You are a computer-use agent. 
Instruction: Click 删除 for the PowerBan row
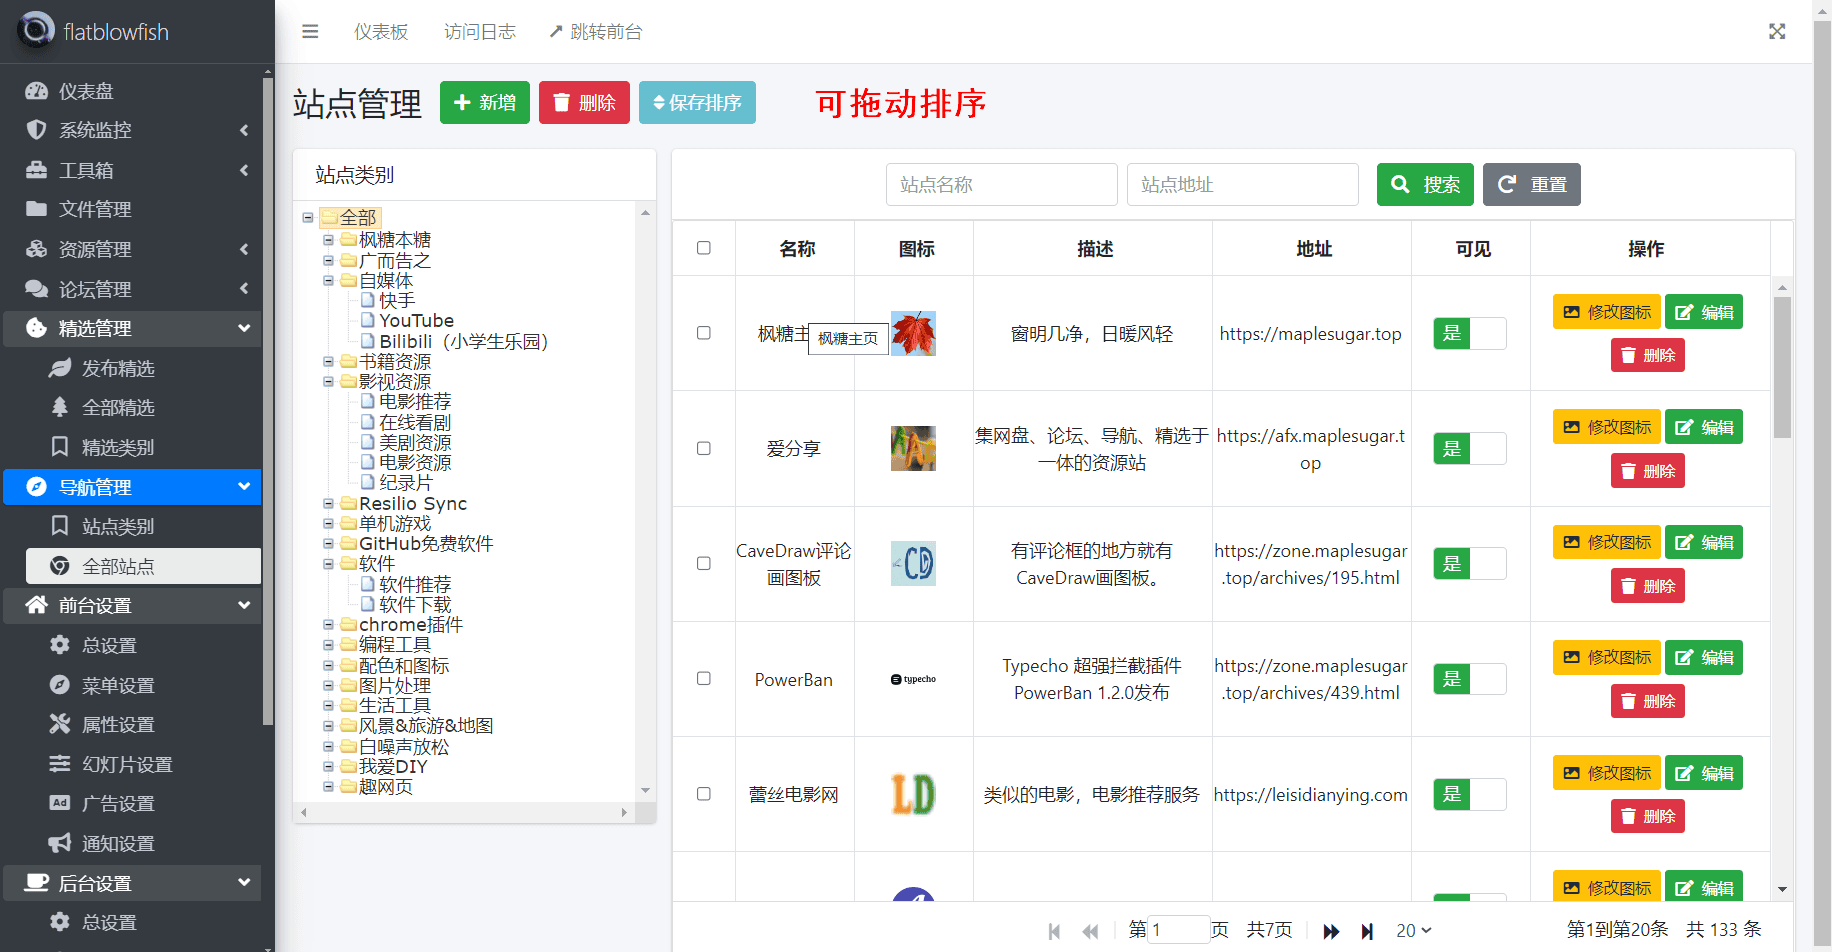(1648, 701)
